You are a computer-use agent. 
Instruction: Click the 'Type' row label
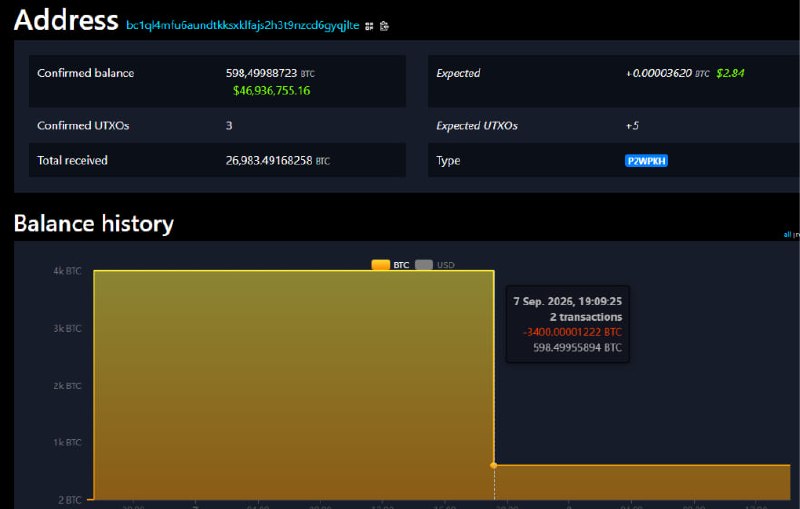click(x=448, y=161)
